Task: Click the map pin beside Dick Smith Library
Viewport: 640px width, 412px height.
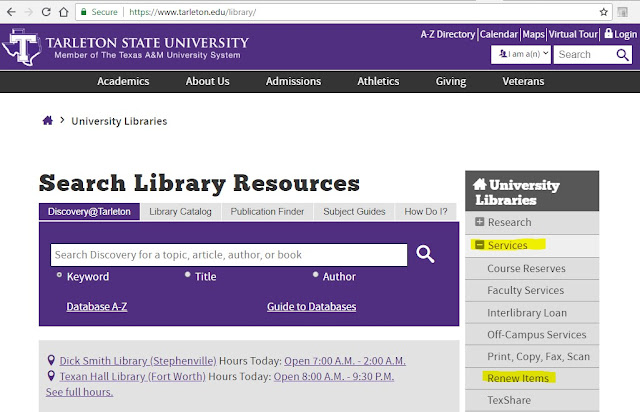Action: (x=51, y=360)
